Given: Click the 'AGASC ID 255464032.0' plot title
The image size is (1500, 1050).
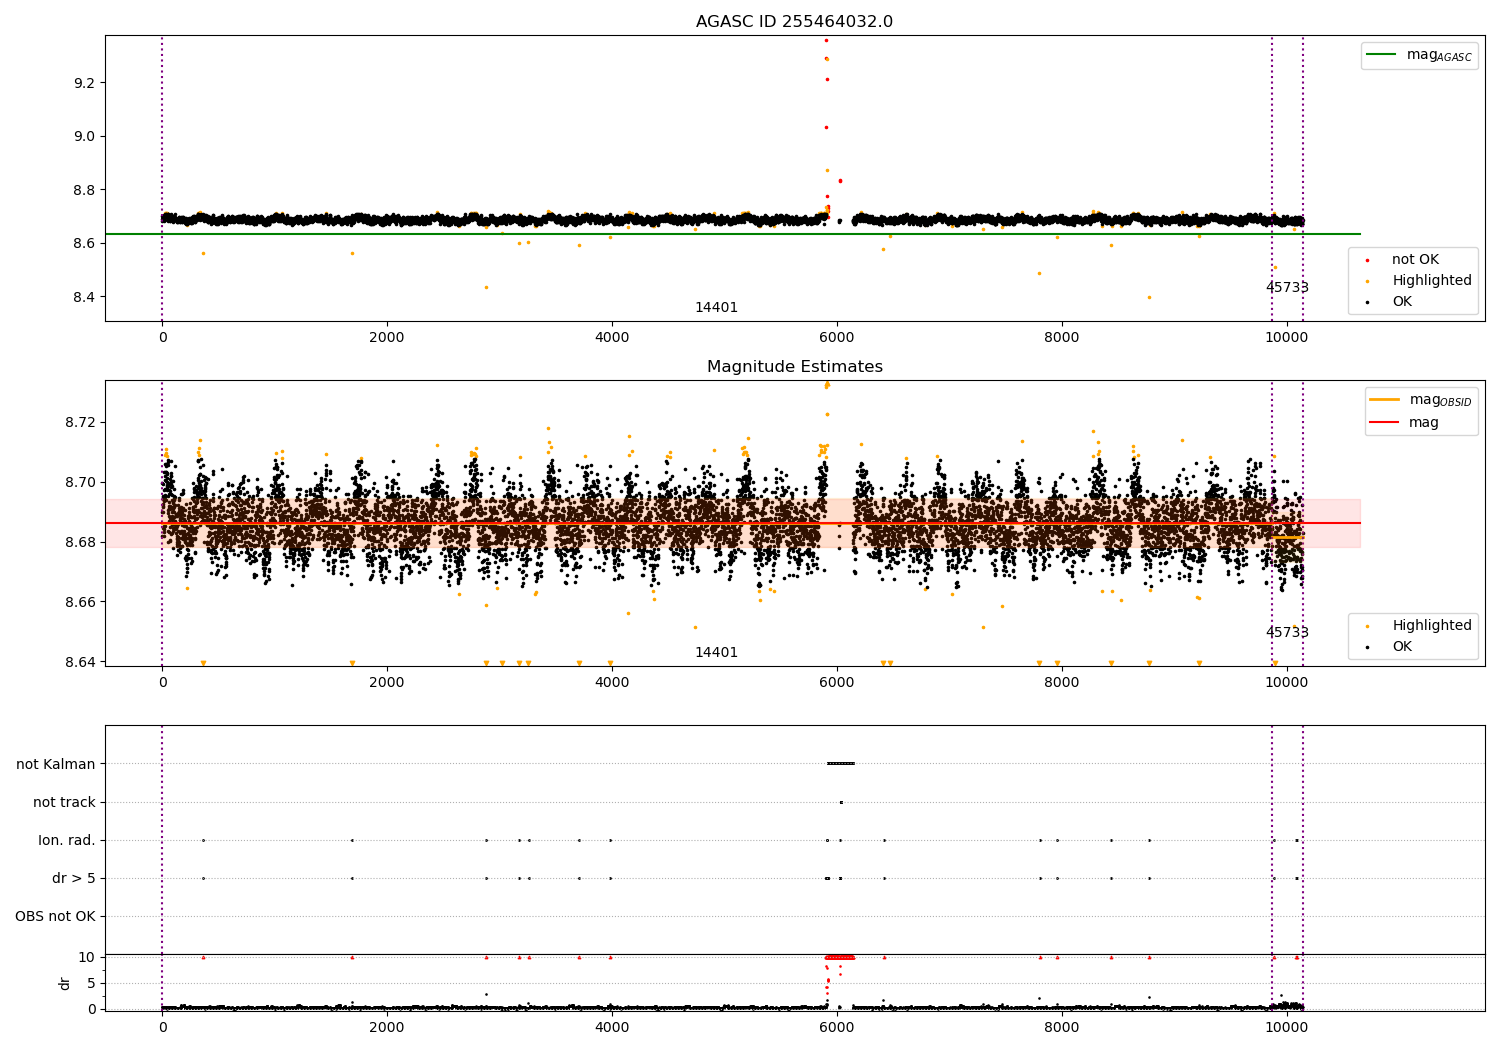Looking at the screenshot, I should tap(794, 22).
